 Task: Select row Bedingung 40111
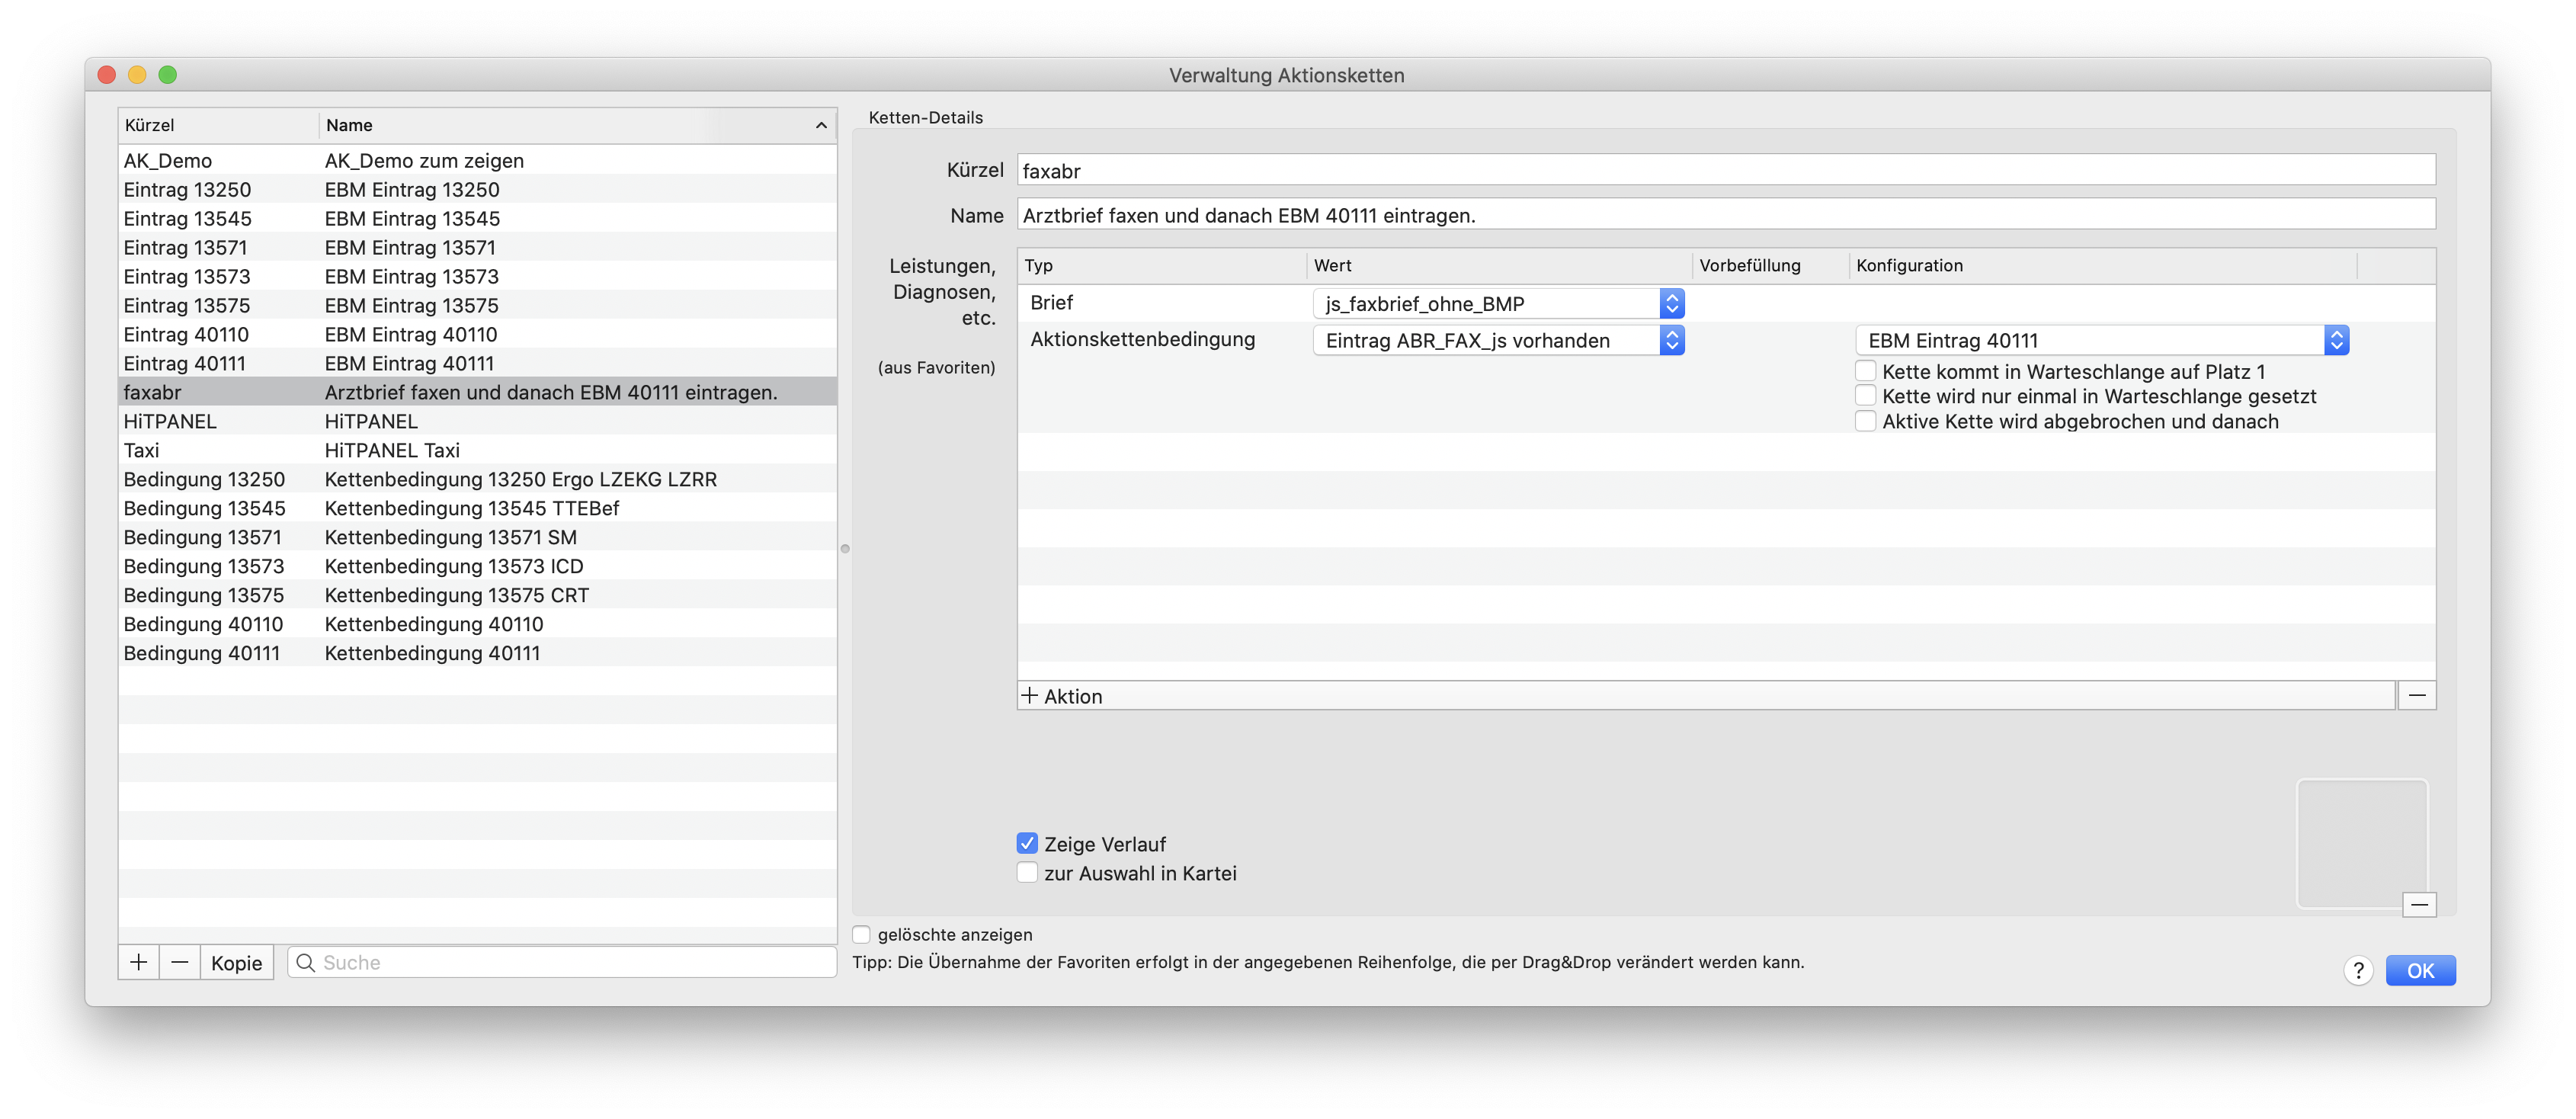pos(478,653)
